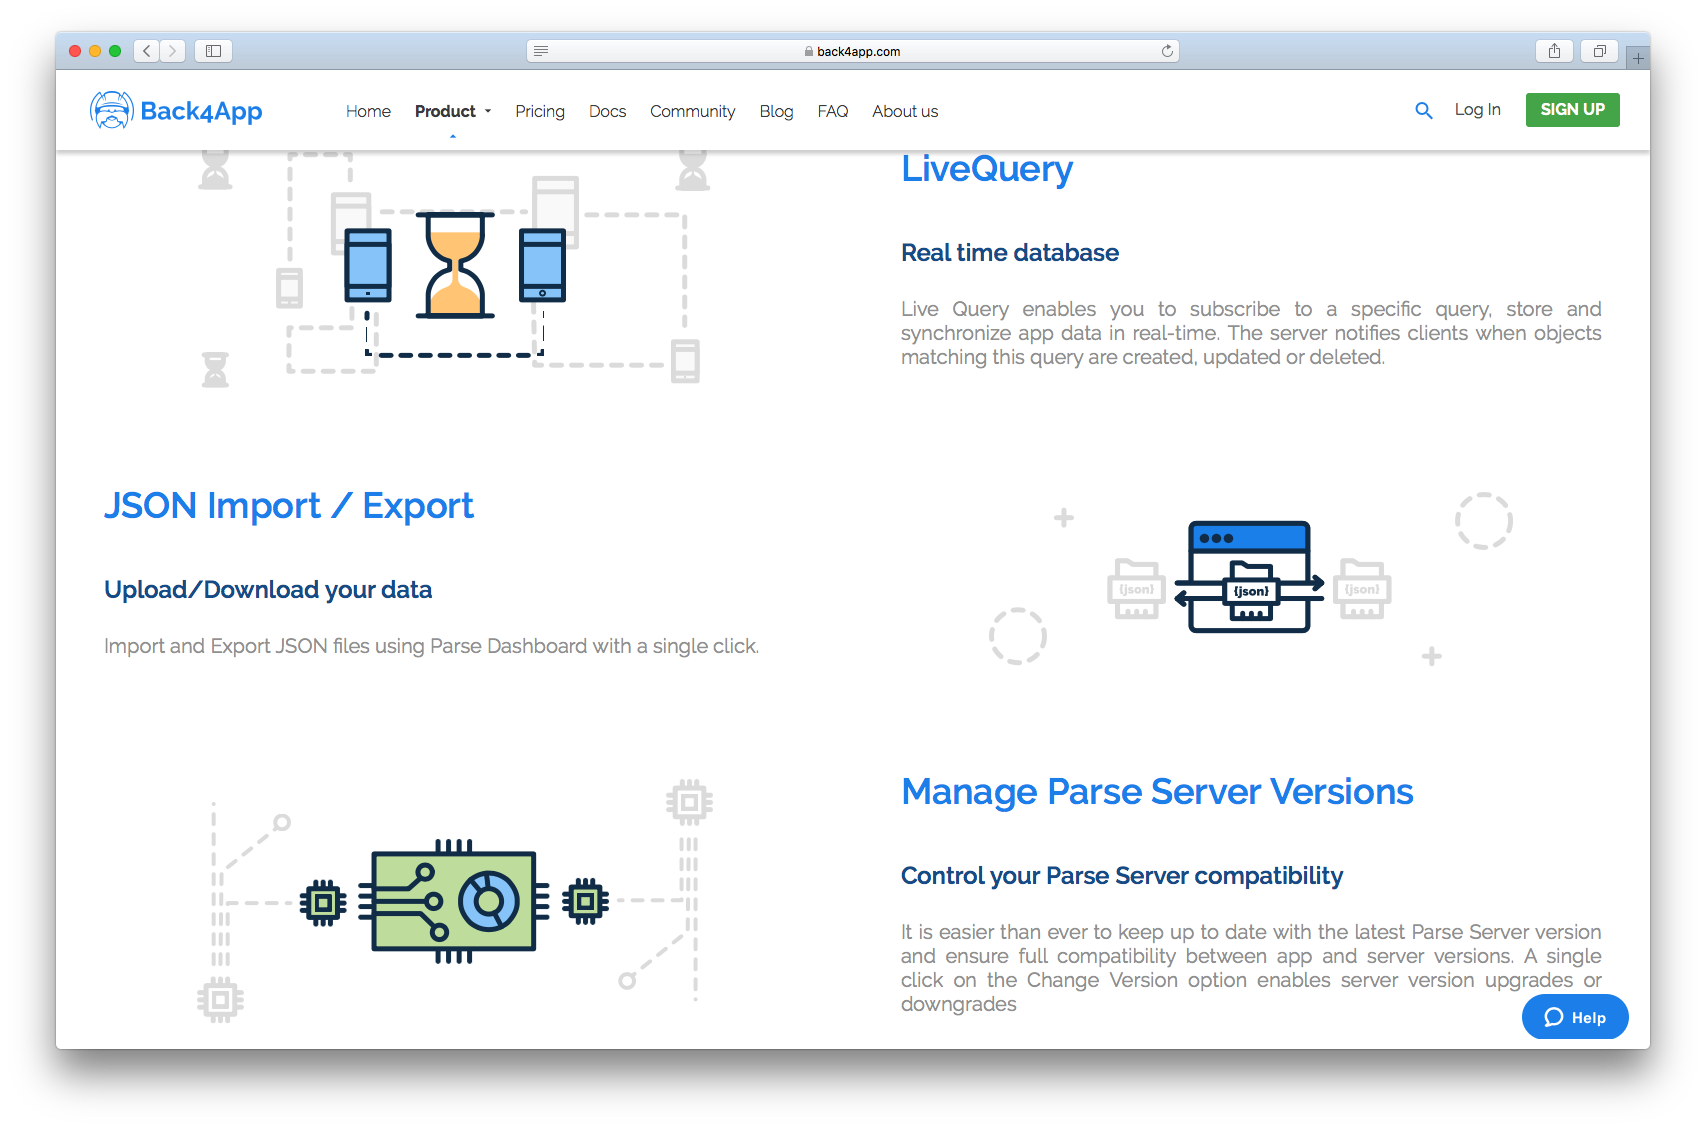Toggle the Safari sidebar button
1706x1129 pixels.
click(213, 51)
